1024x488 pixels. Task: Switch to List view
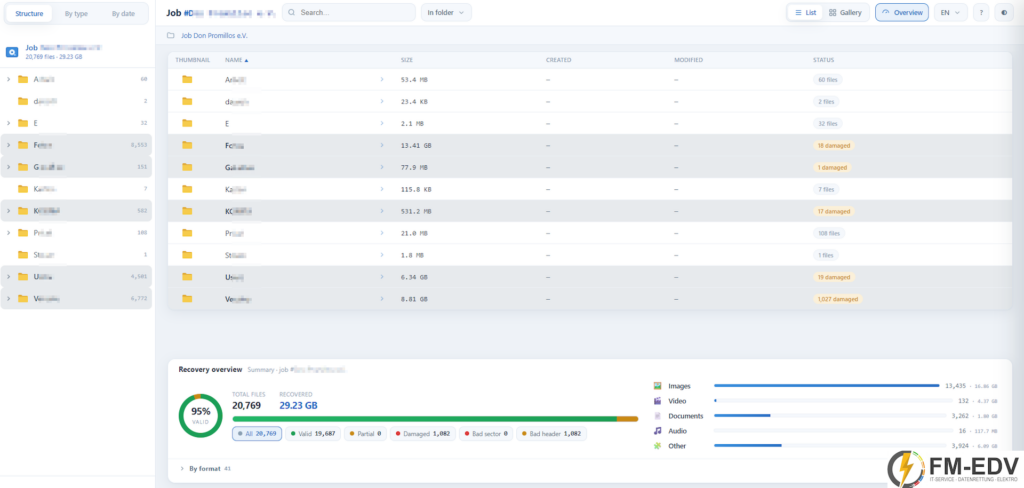tap(805, 12)
